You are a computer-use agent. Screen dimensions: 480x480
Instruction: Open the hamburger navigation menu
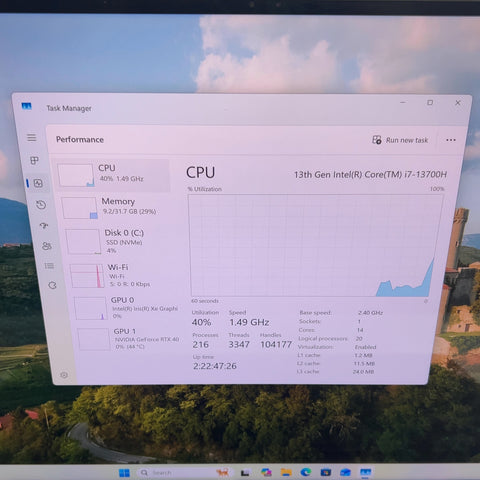tap(32, 138)
